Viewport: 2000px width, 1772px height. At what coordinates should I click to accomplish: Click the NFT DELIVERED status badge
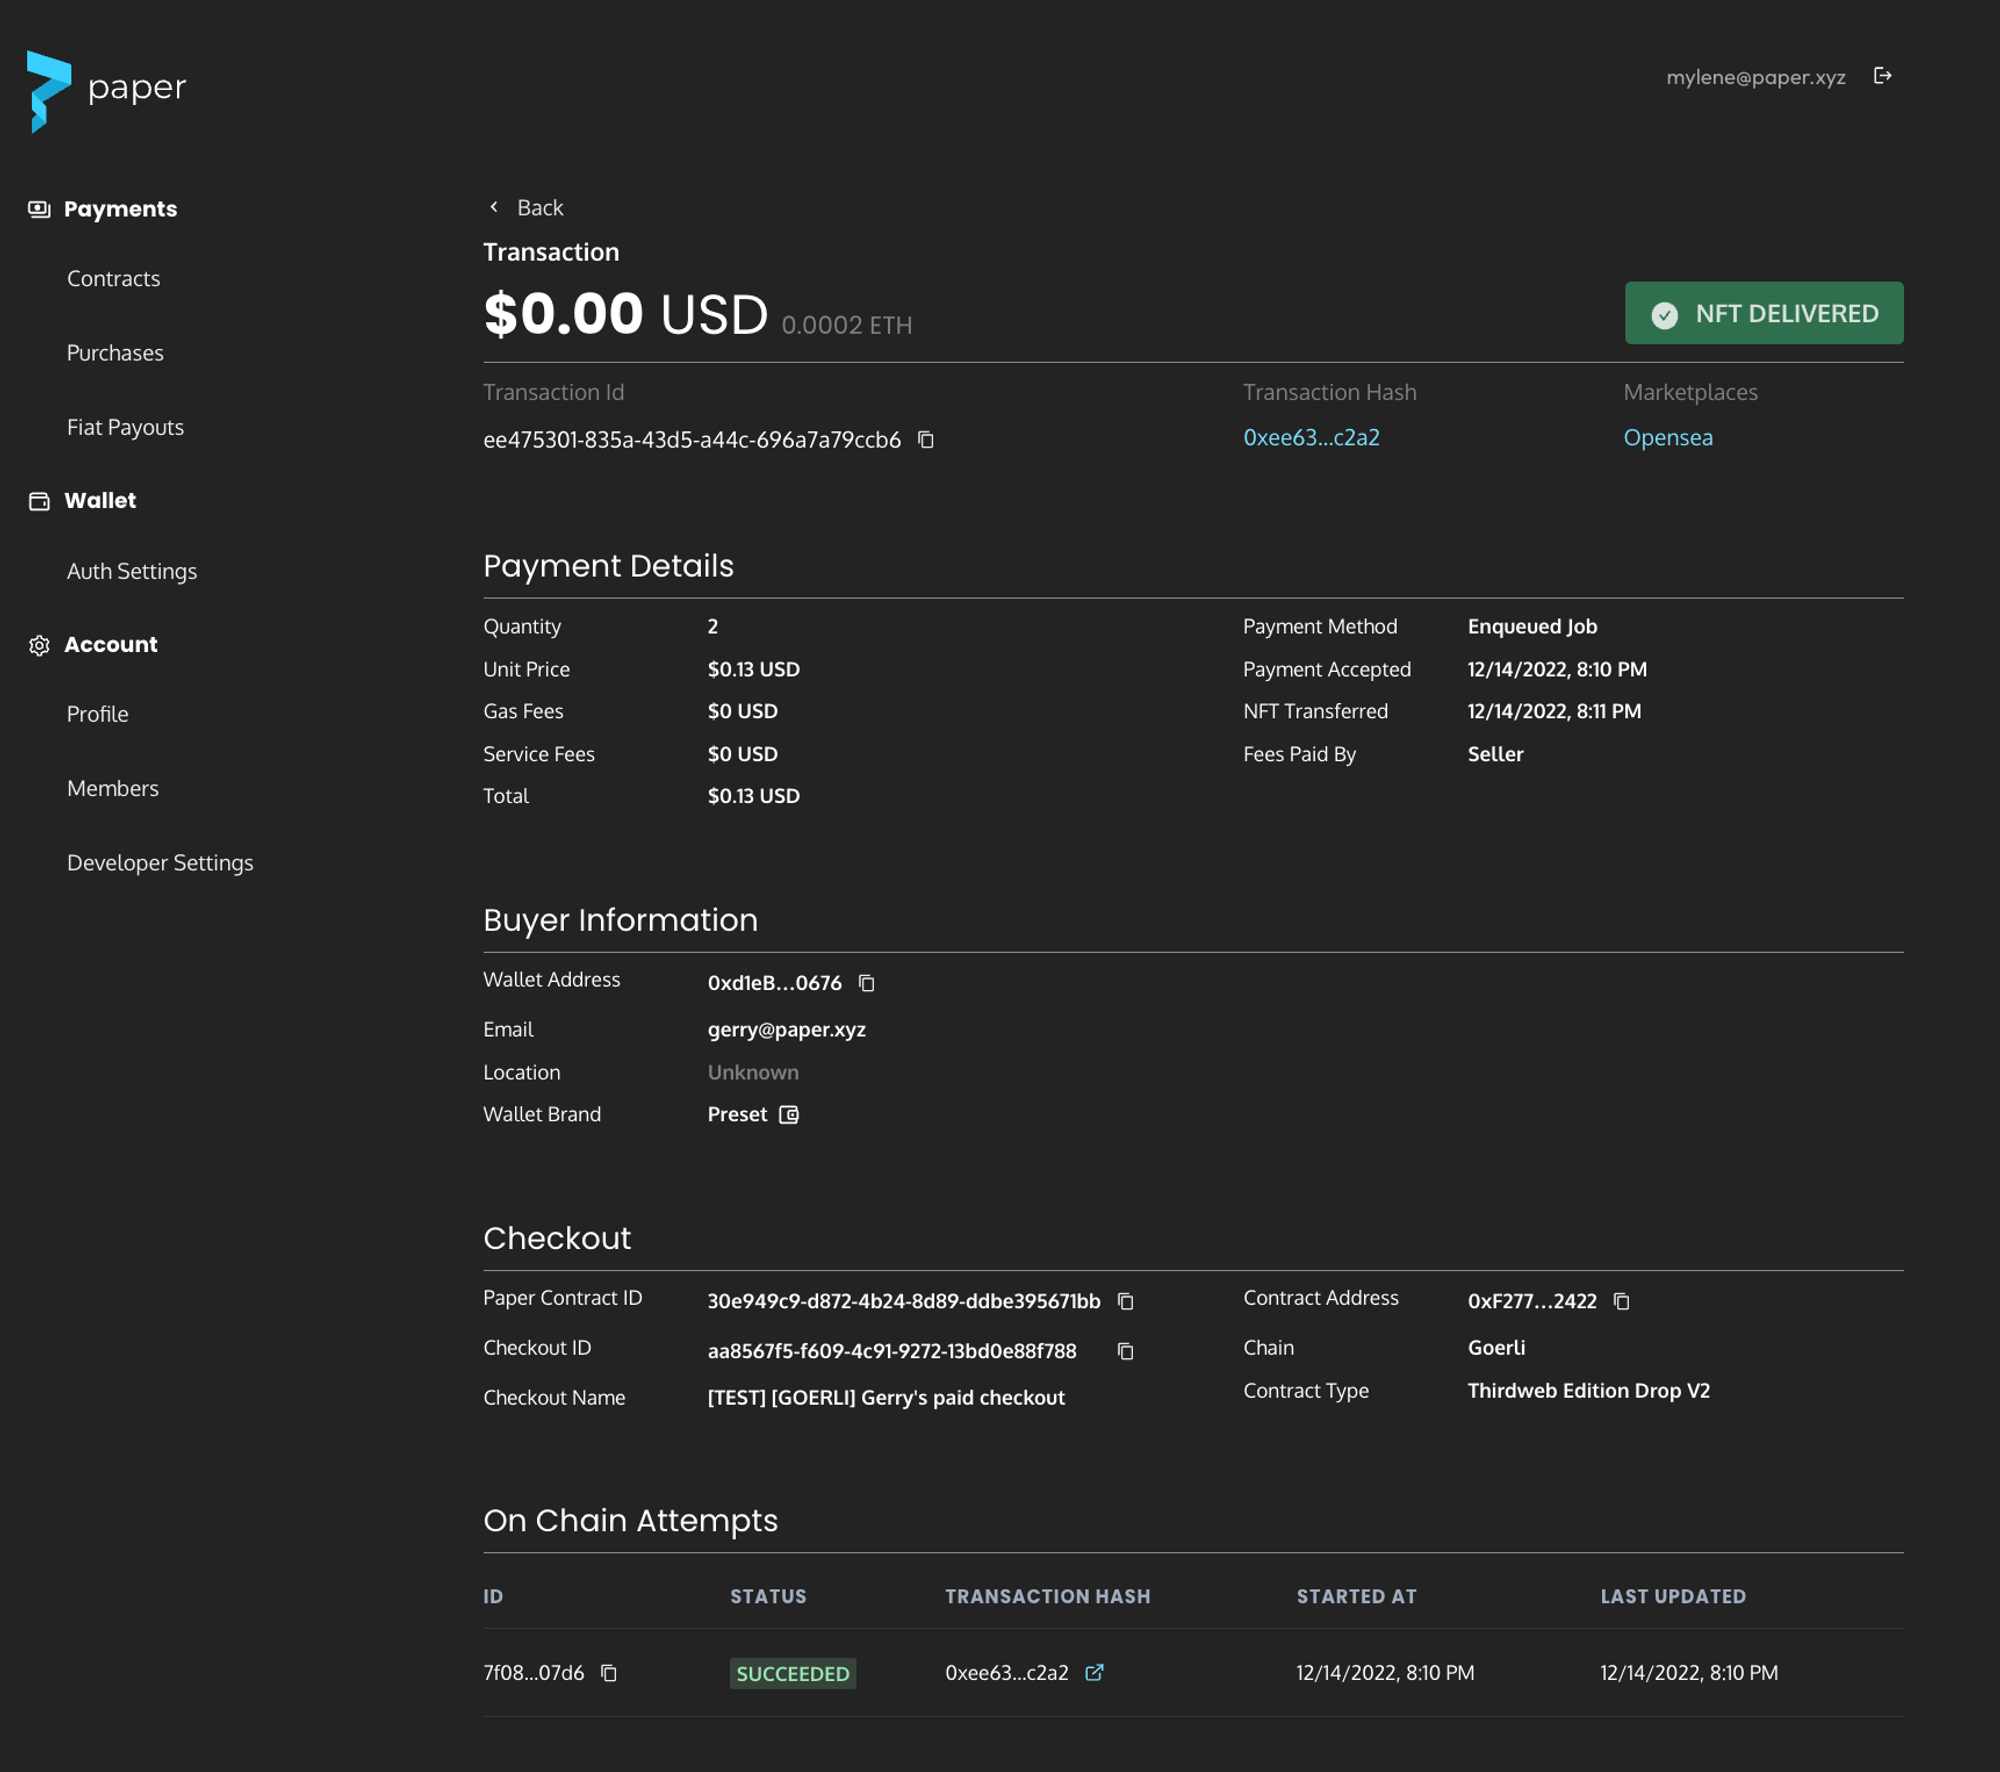coord(1763,313)
